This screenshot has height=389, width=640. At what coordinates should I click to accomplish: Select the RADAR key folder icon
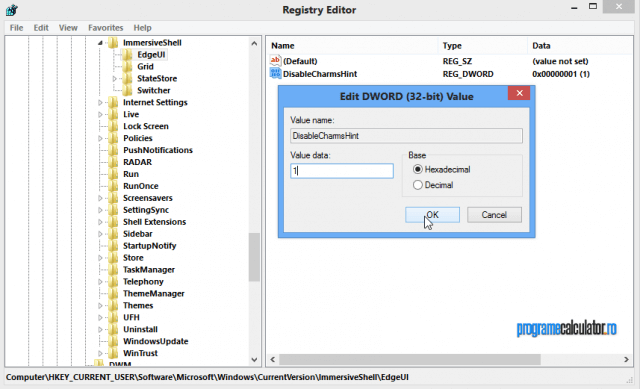(x=113, y=162)
